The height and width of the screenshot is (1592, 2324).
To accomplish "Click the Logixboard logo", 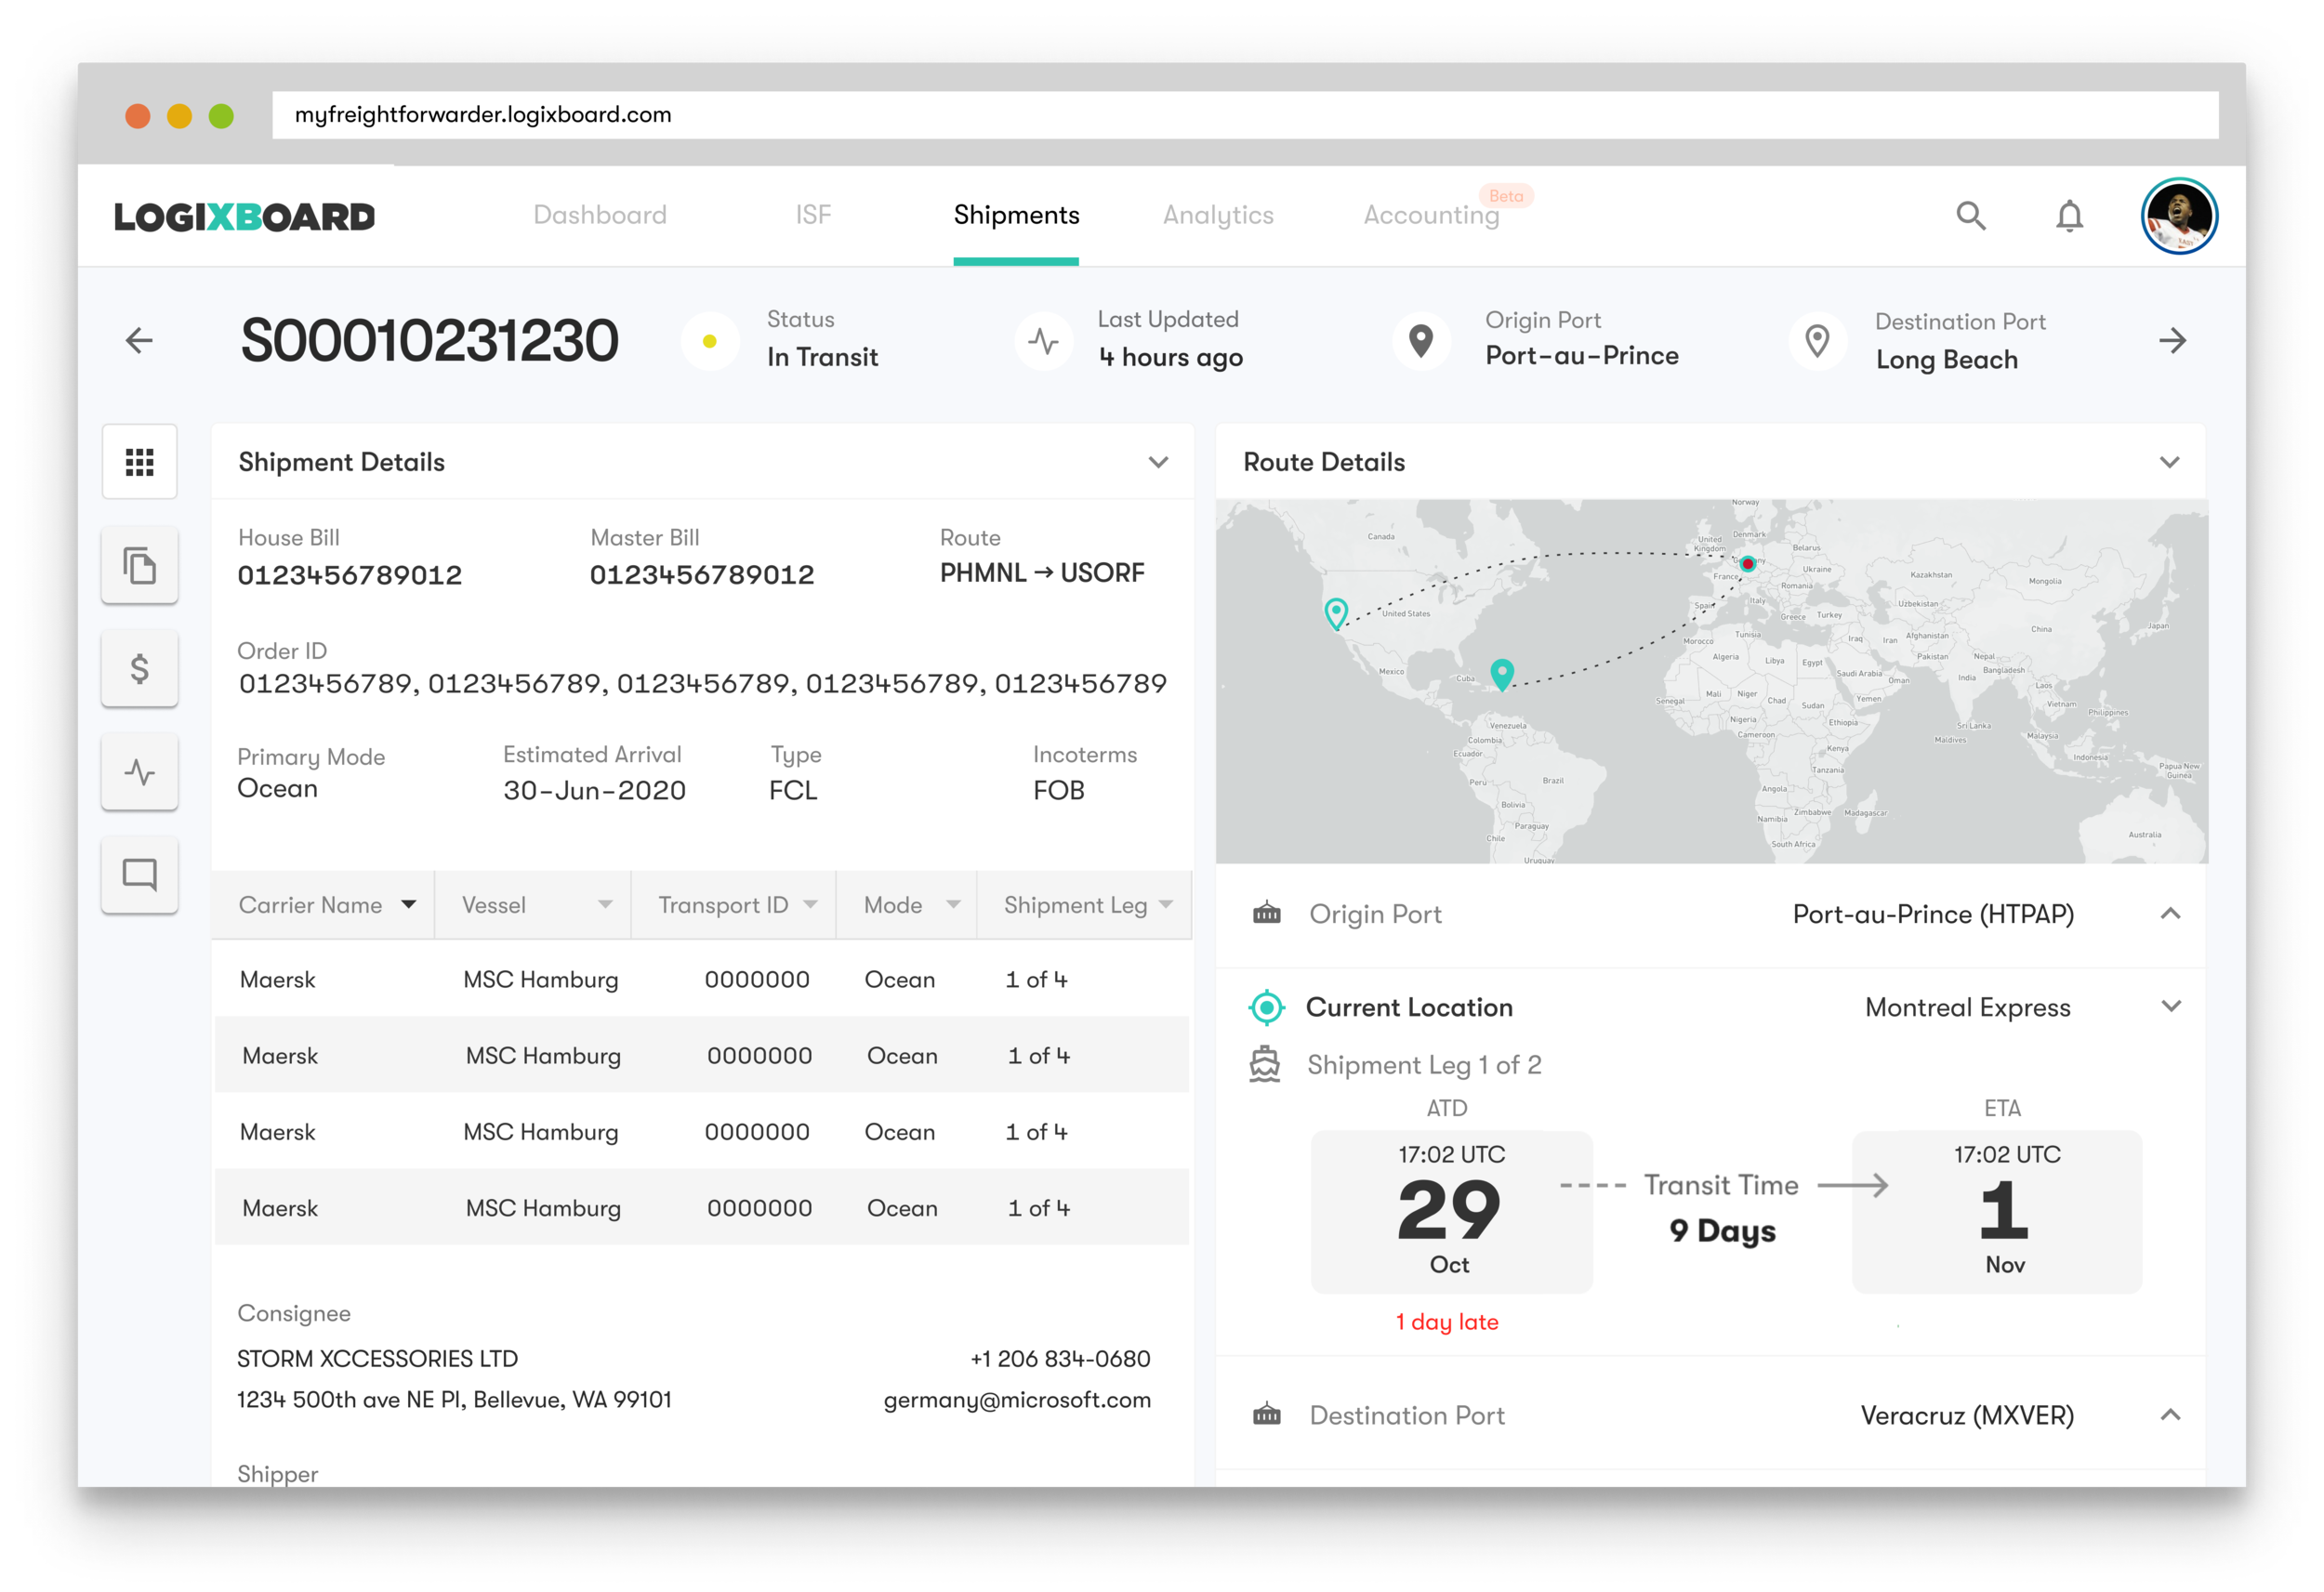I will (x=244, y=216).
